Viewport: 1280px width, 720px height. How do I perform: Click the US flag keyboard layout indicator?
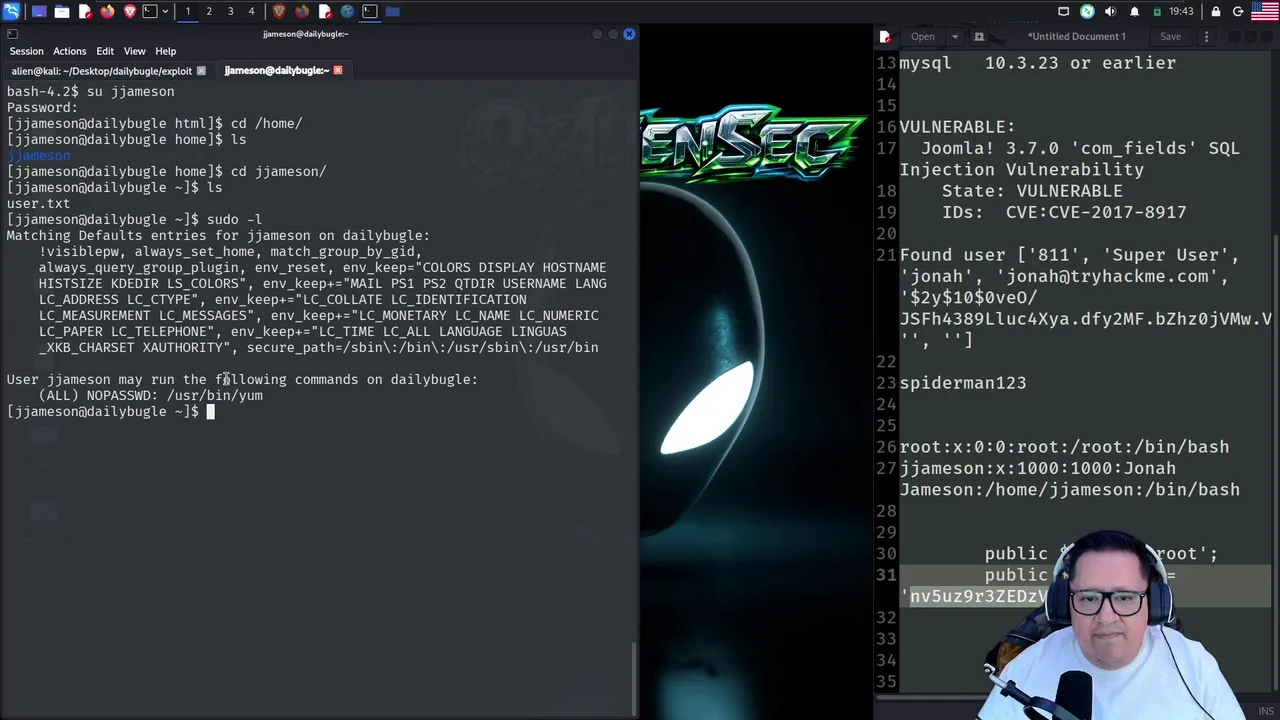[1265, 11]
